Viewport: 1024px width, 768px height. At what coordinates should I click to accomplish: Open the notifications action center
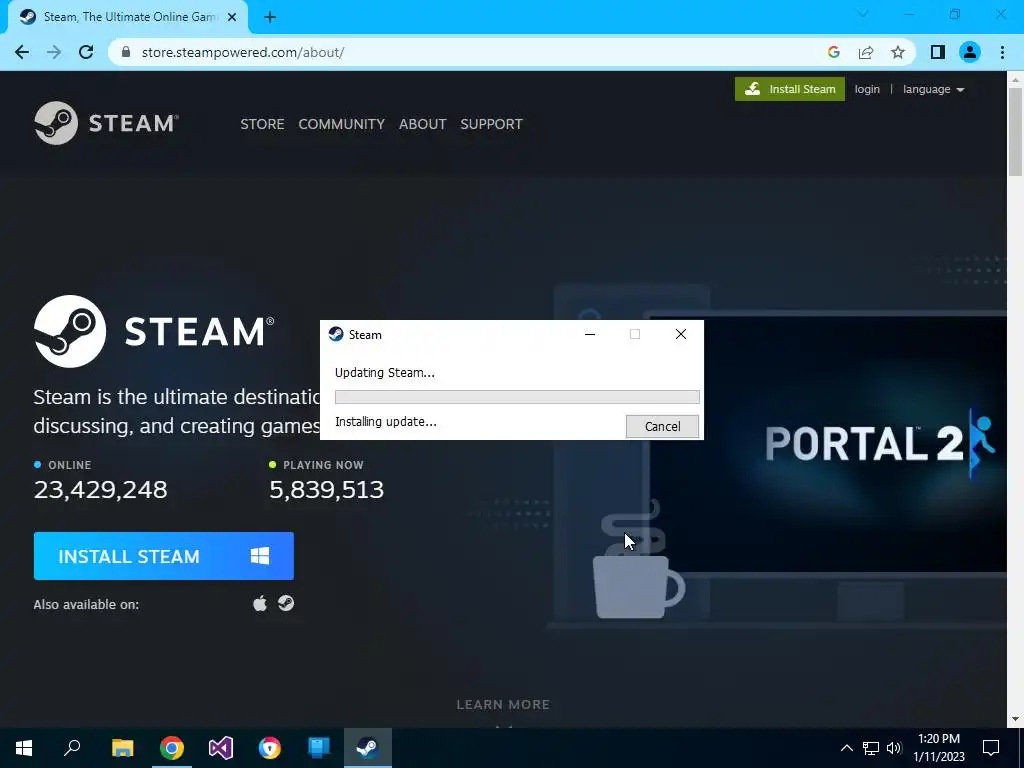click(x=991, y=748)
